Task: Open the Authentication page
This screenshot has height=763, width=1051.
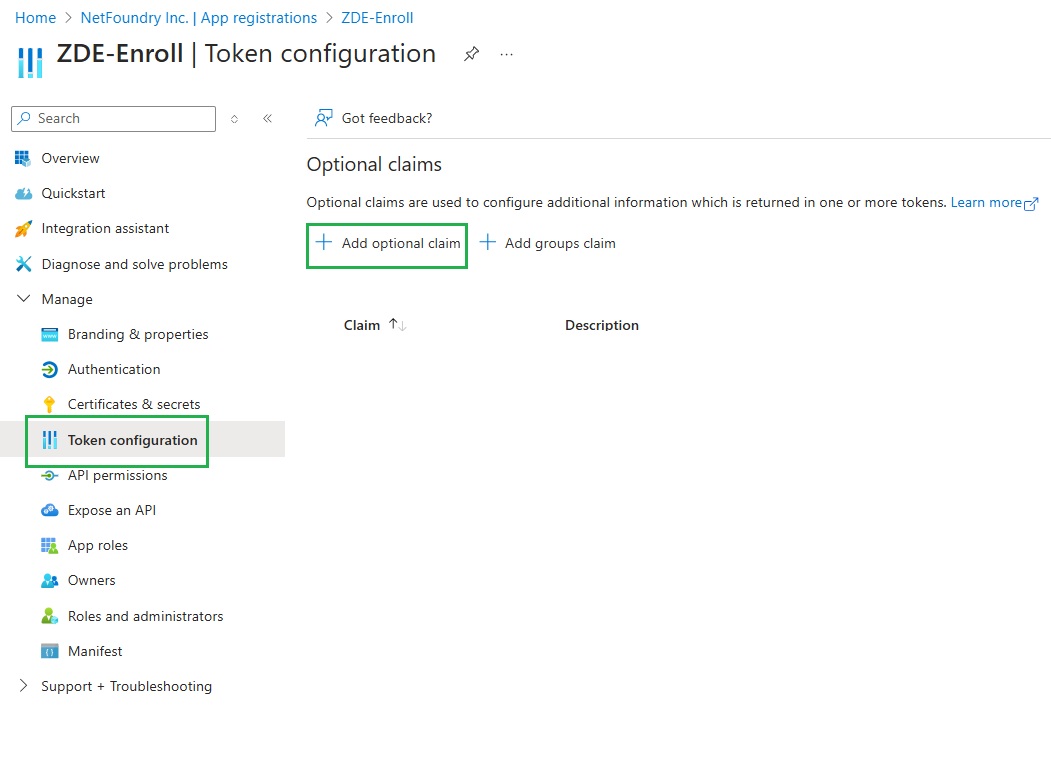Action: pos(114,369)
